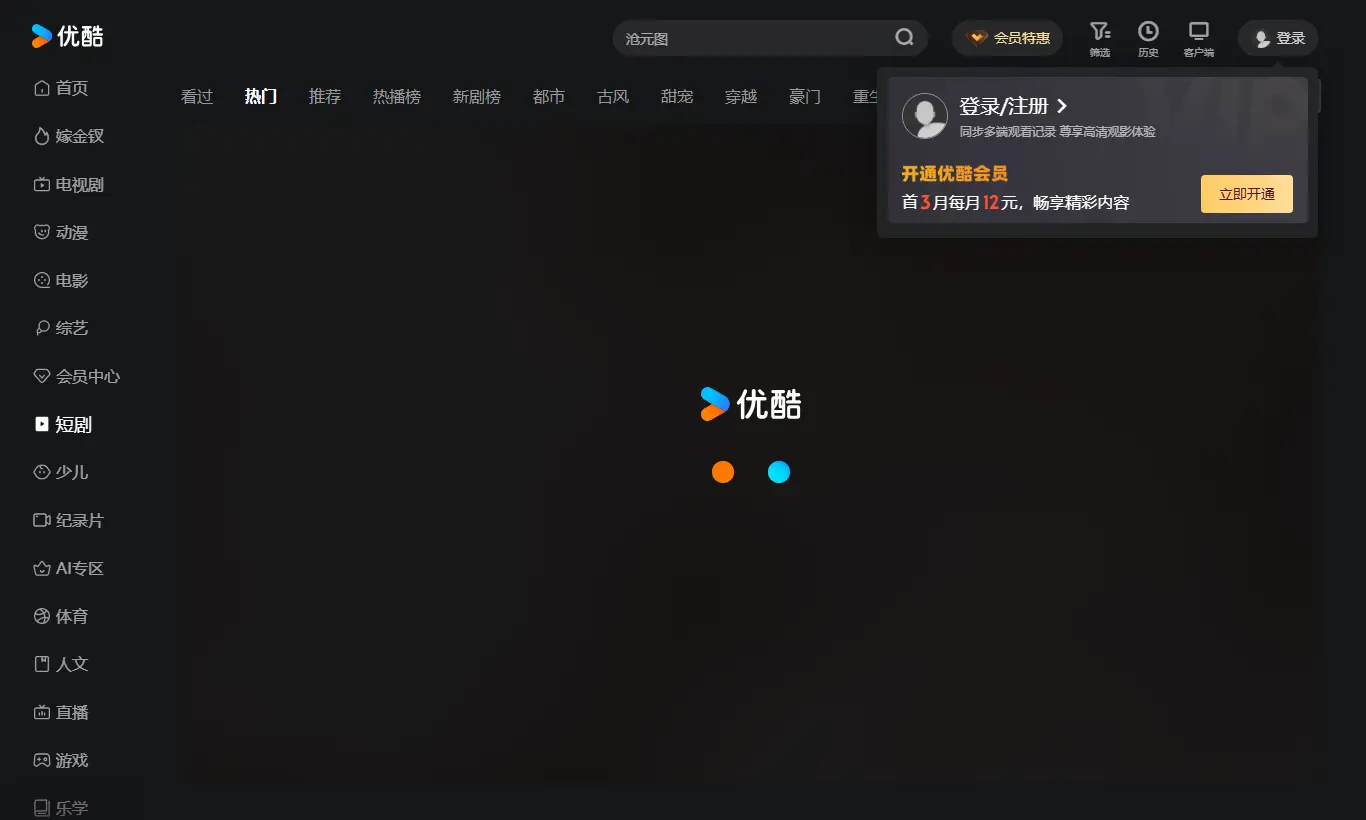Open AI专区 icon in sidebar
Viewport: 1366px width, 820px height.
point(42,568)
